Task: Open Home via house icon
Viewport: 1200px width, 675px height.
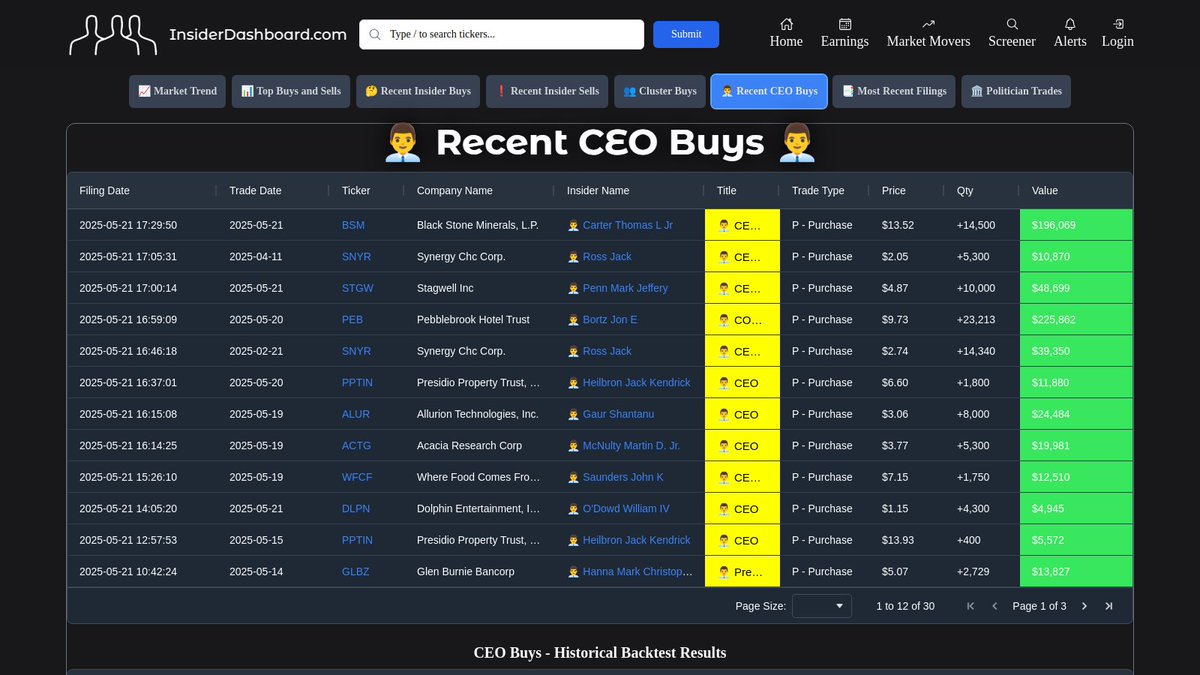Action: point(786,24)
